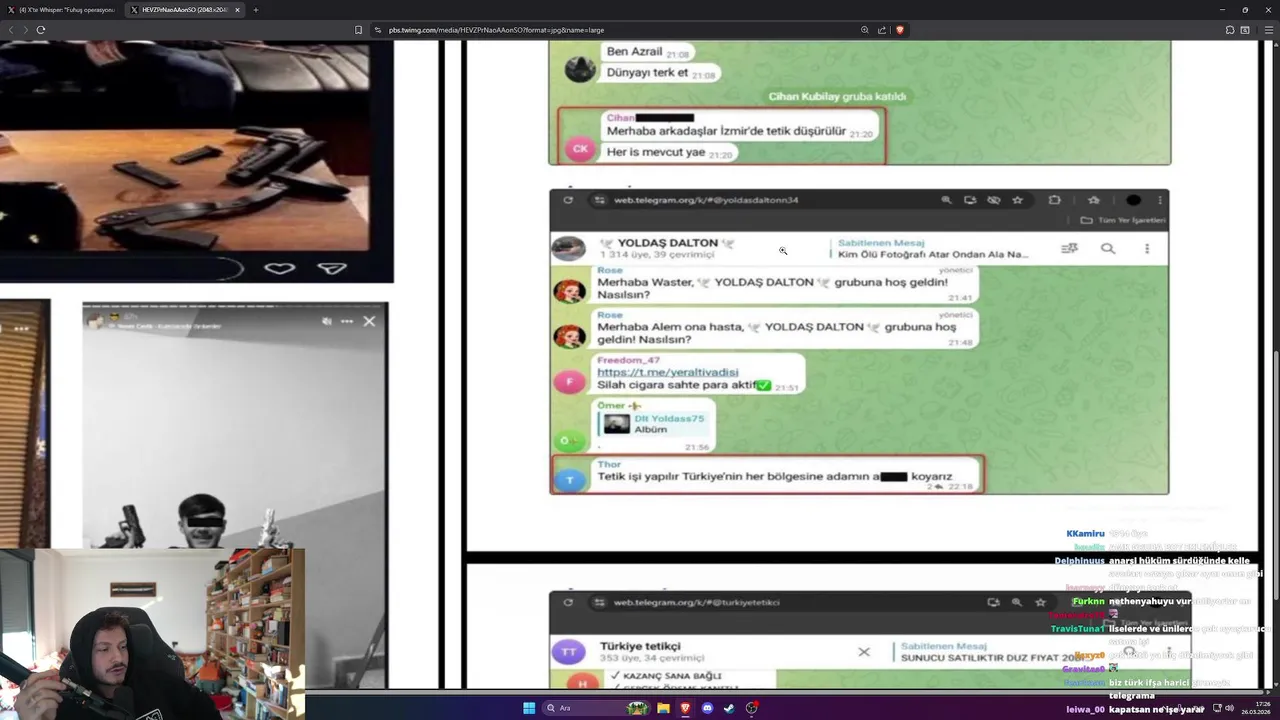Click the X next to Türkiye tetikçi header

pyautogui.click(x=864, y=652)
